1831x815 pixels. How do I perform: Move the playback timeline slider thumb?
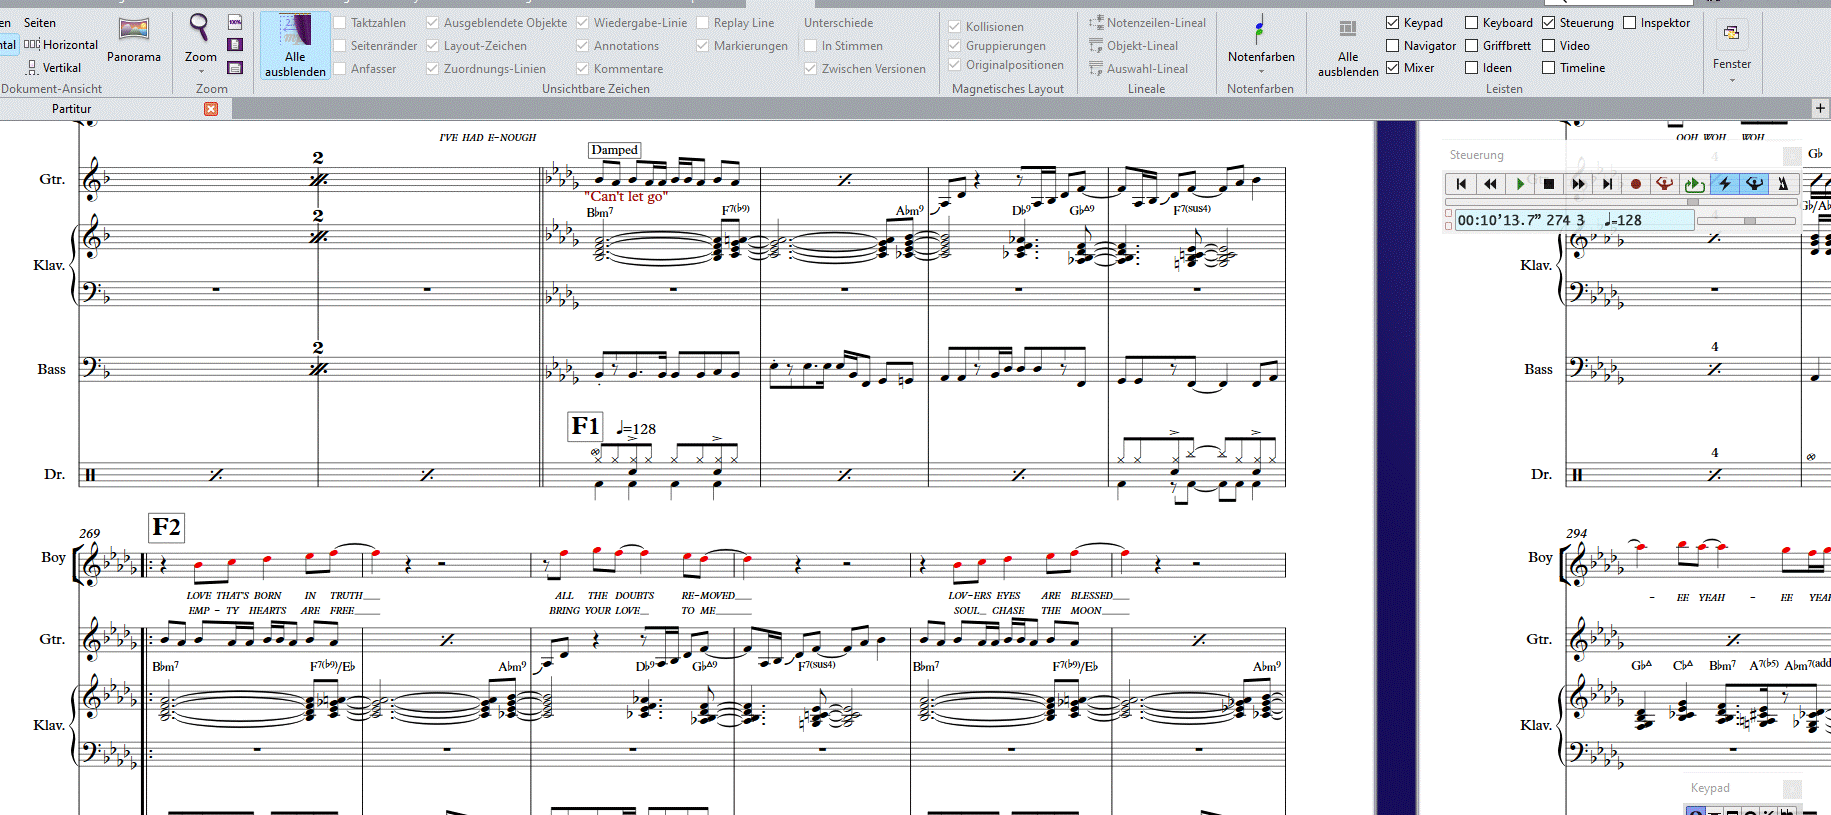tap(1692, 202)
